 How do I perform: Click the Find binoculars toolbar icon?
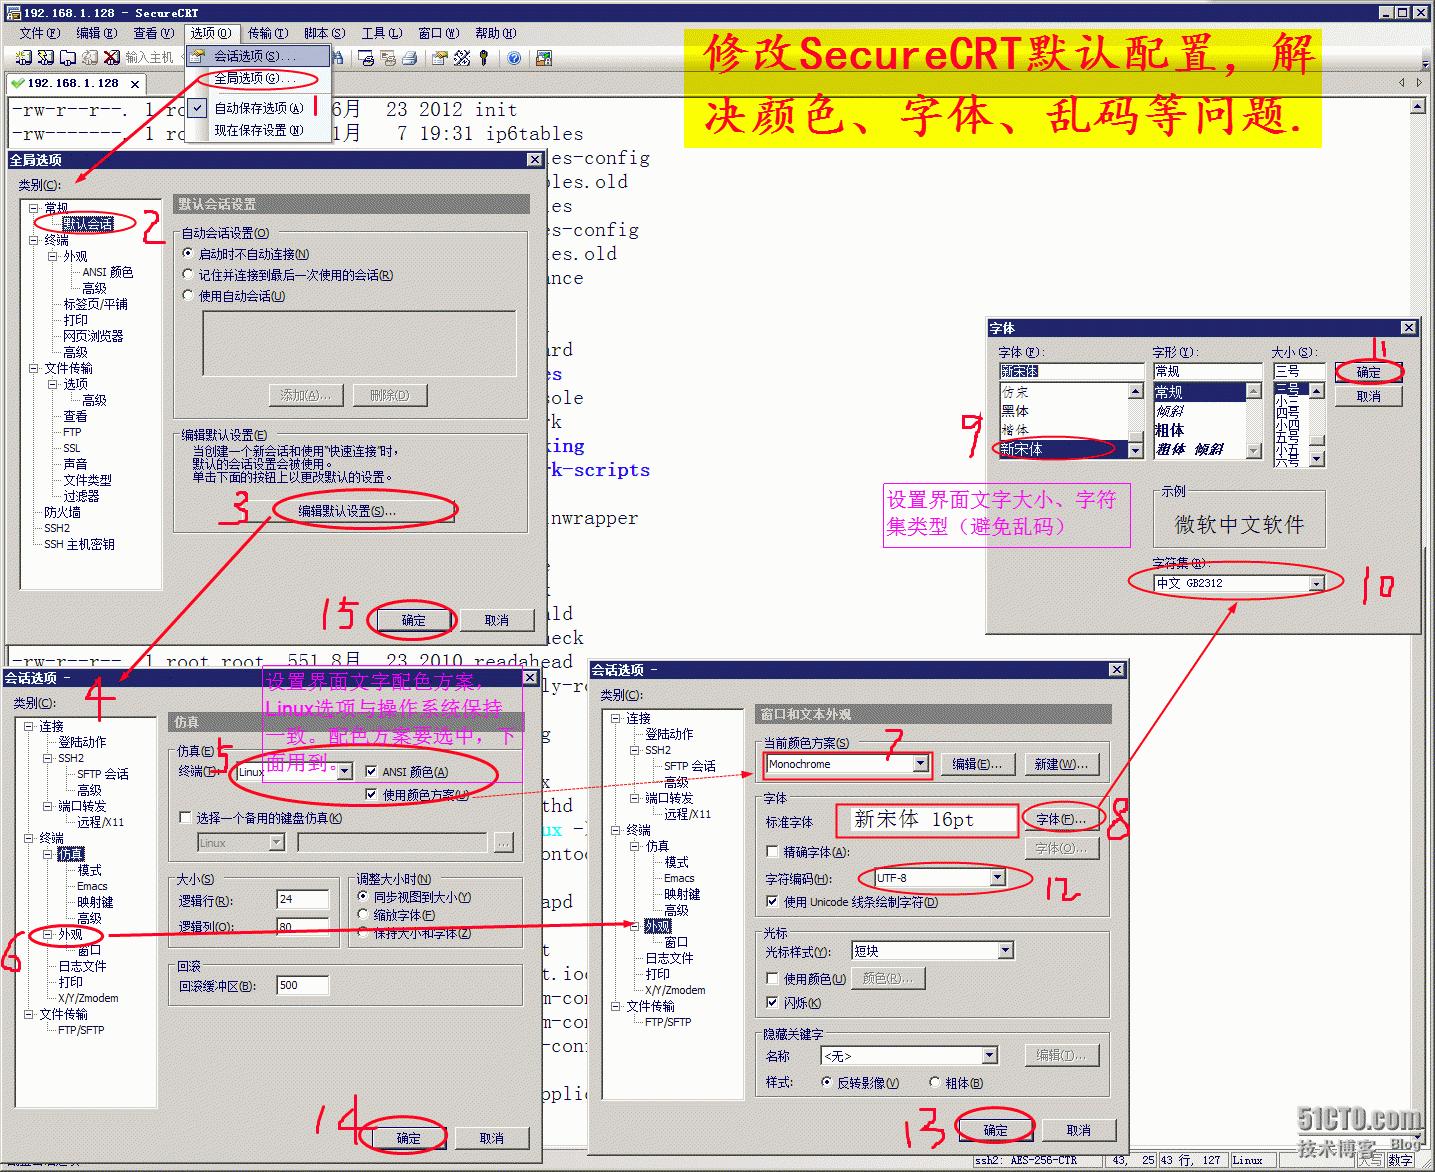[x=338, y=57]
